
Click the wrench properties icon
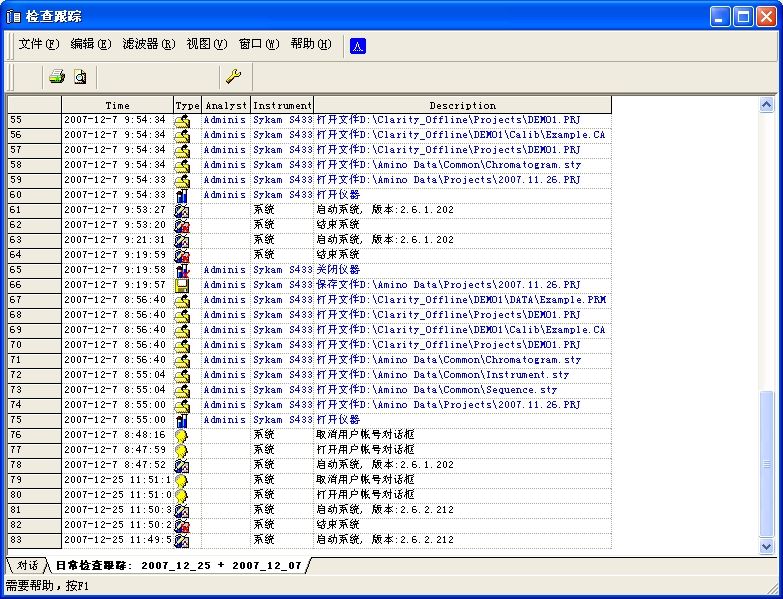[233, 76]
